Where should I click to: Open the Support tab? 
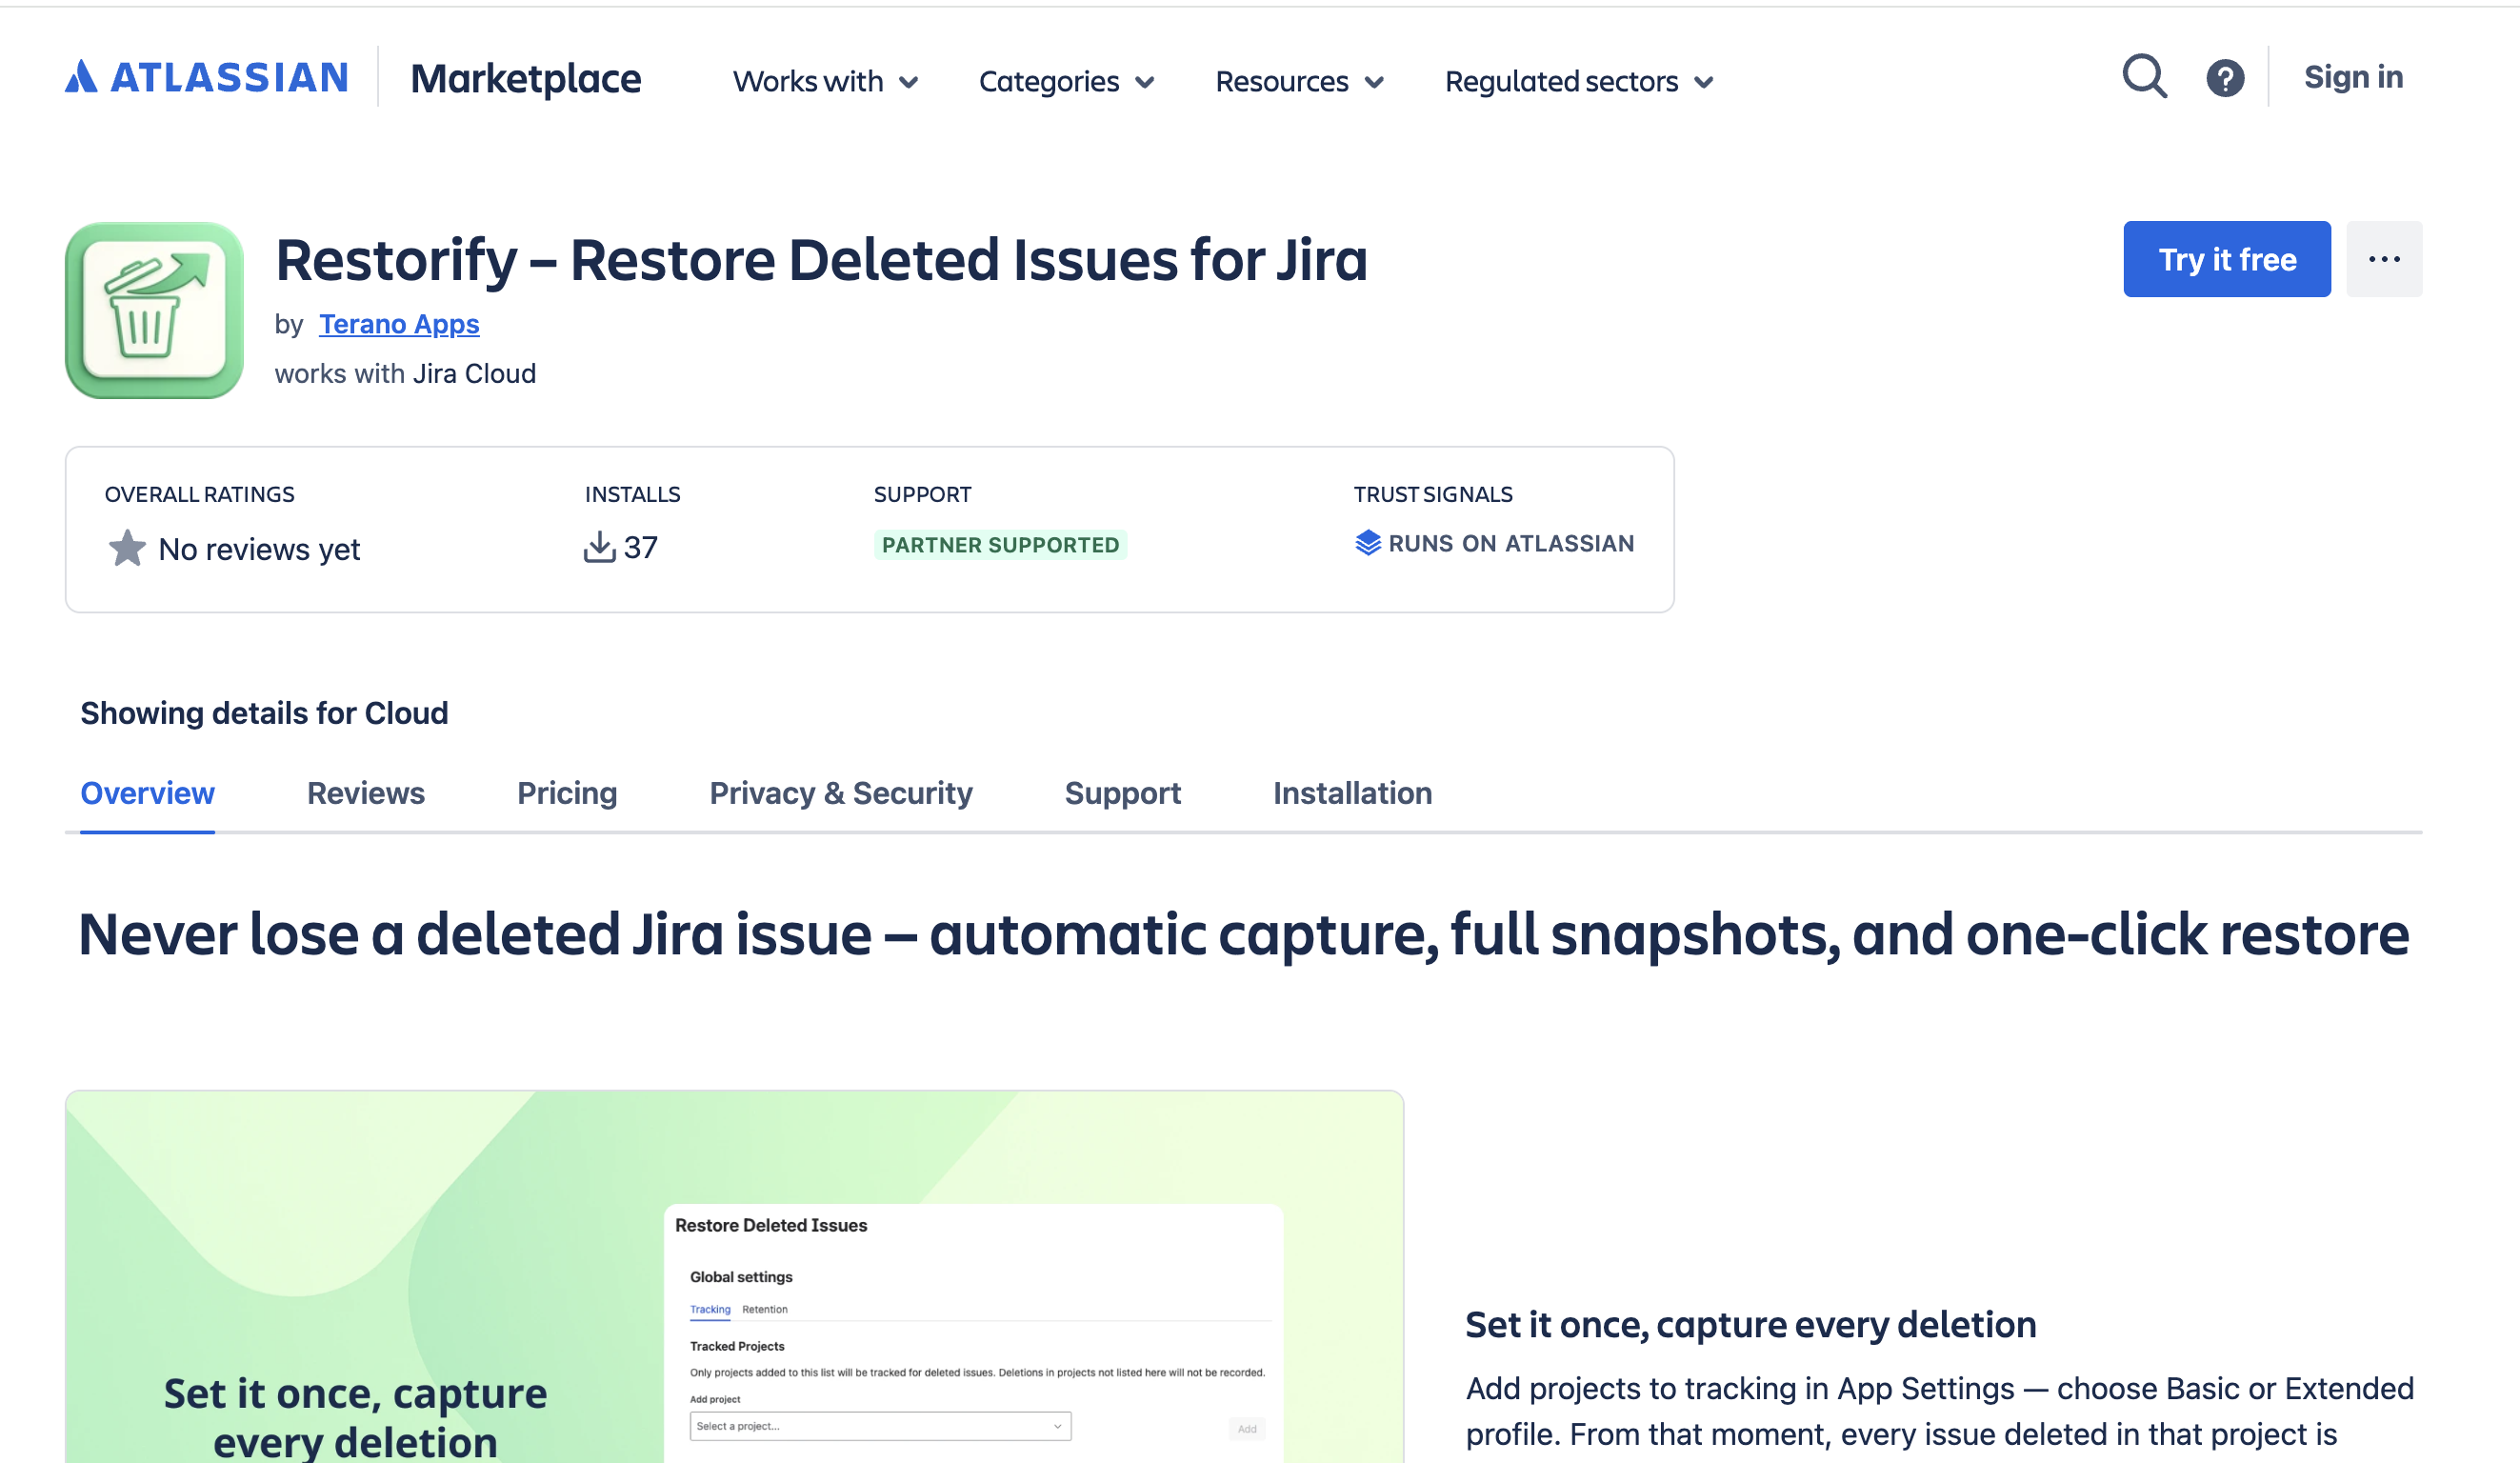coord(1122,793)
